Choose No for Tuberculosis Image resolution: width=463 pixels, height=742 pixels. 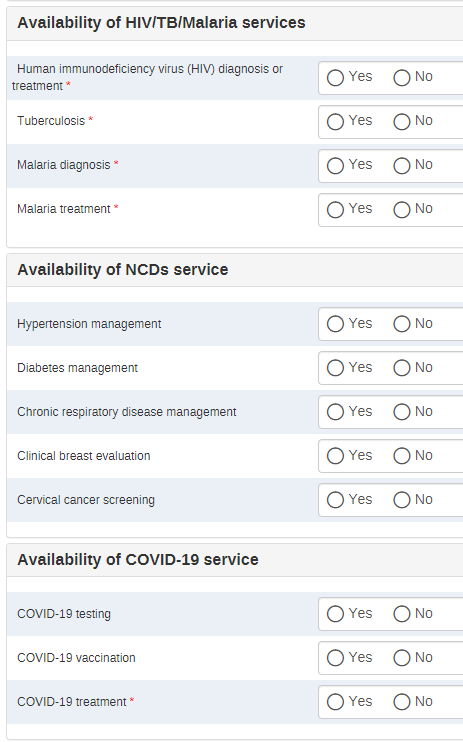point(401,122)
